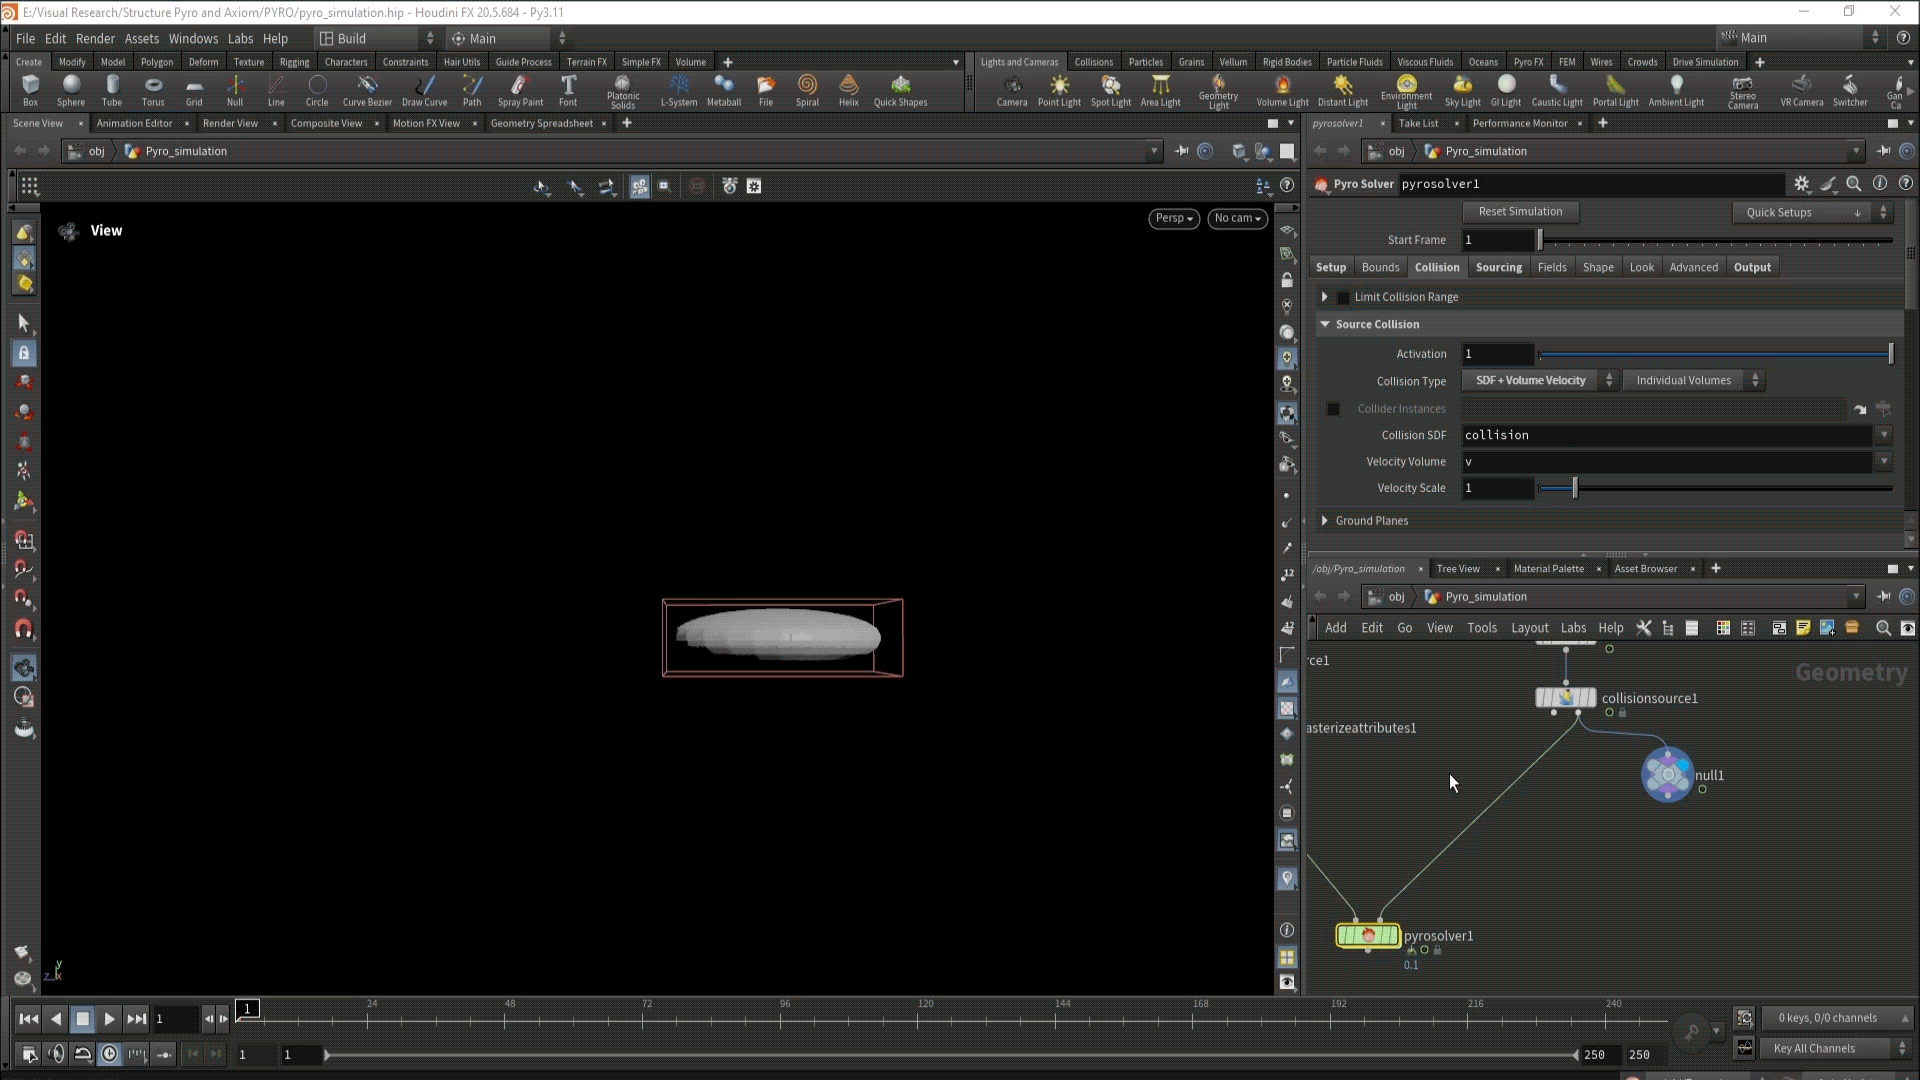The image size is (1920, 1080).
Task: Toggle real time playback on the playbar
Action: (x=110, y=1053)
